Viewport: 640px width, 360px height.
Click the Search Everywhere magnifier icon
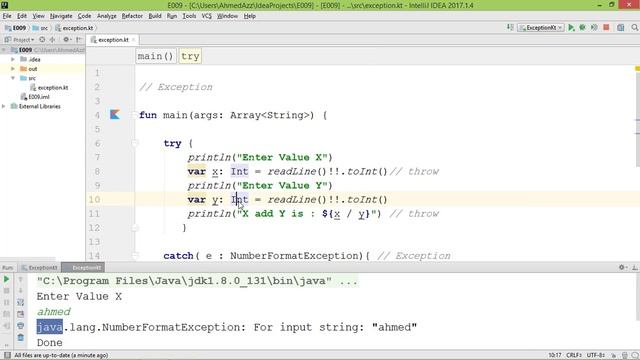(x=634, y=27)
